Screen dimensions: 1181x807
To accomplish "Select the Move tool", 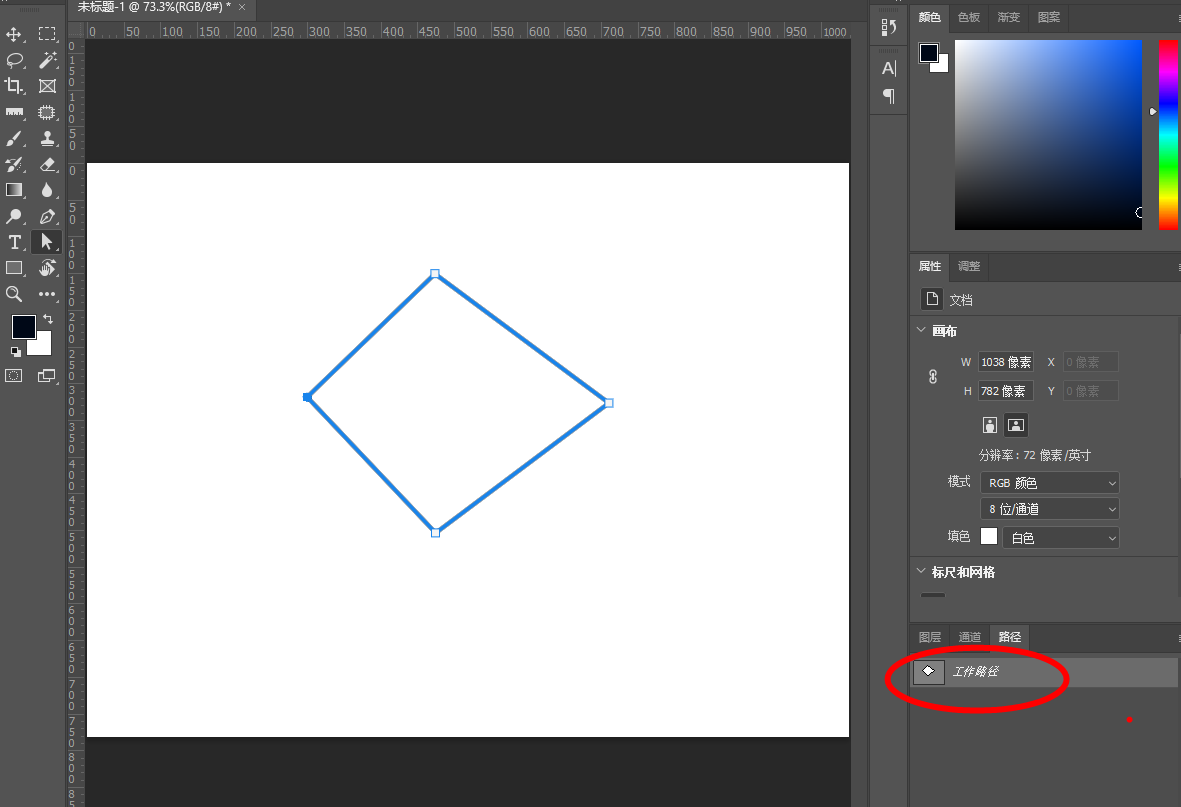I will 14,34.
